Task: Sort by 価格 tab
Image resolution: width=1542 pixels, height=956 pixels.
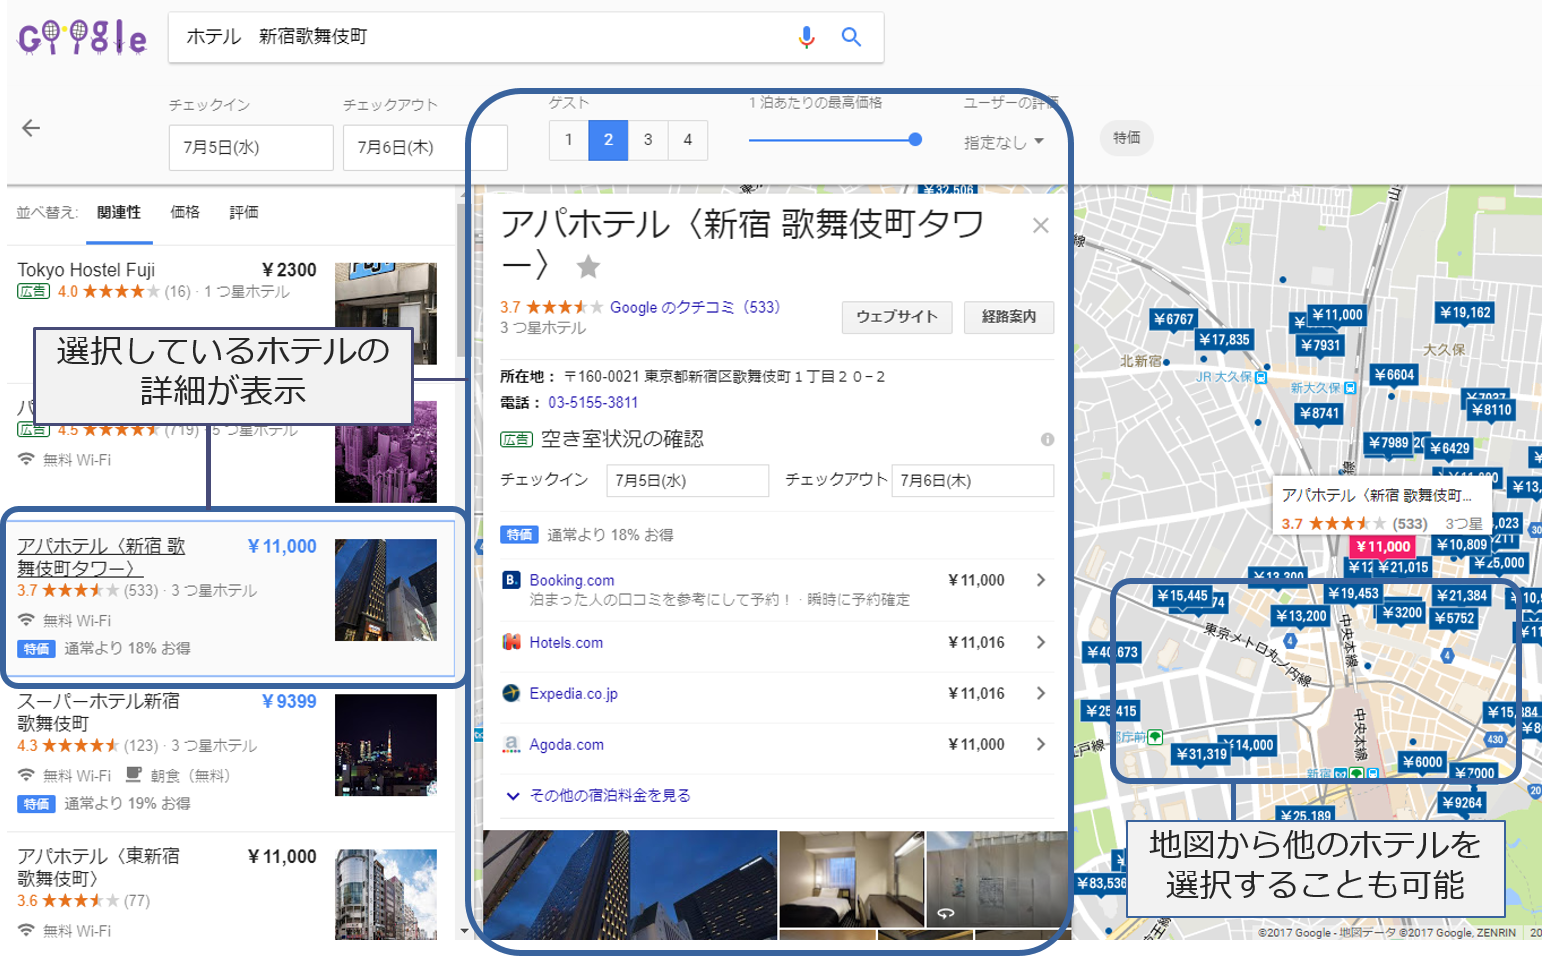Action: tap(185, 213)
